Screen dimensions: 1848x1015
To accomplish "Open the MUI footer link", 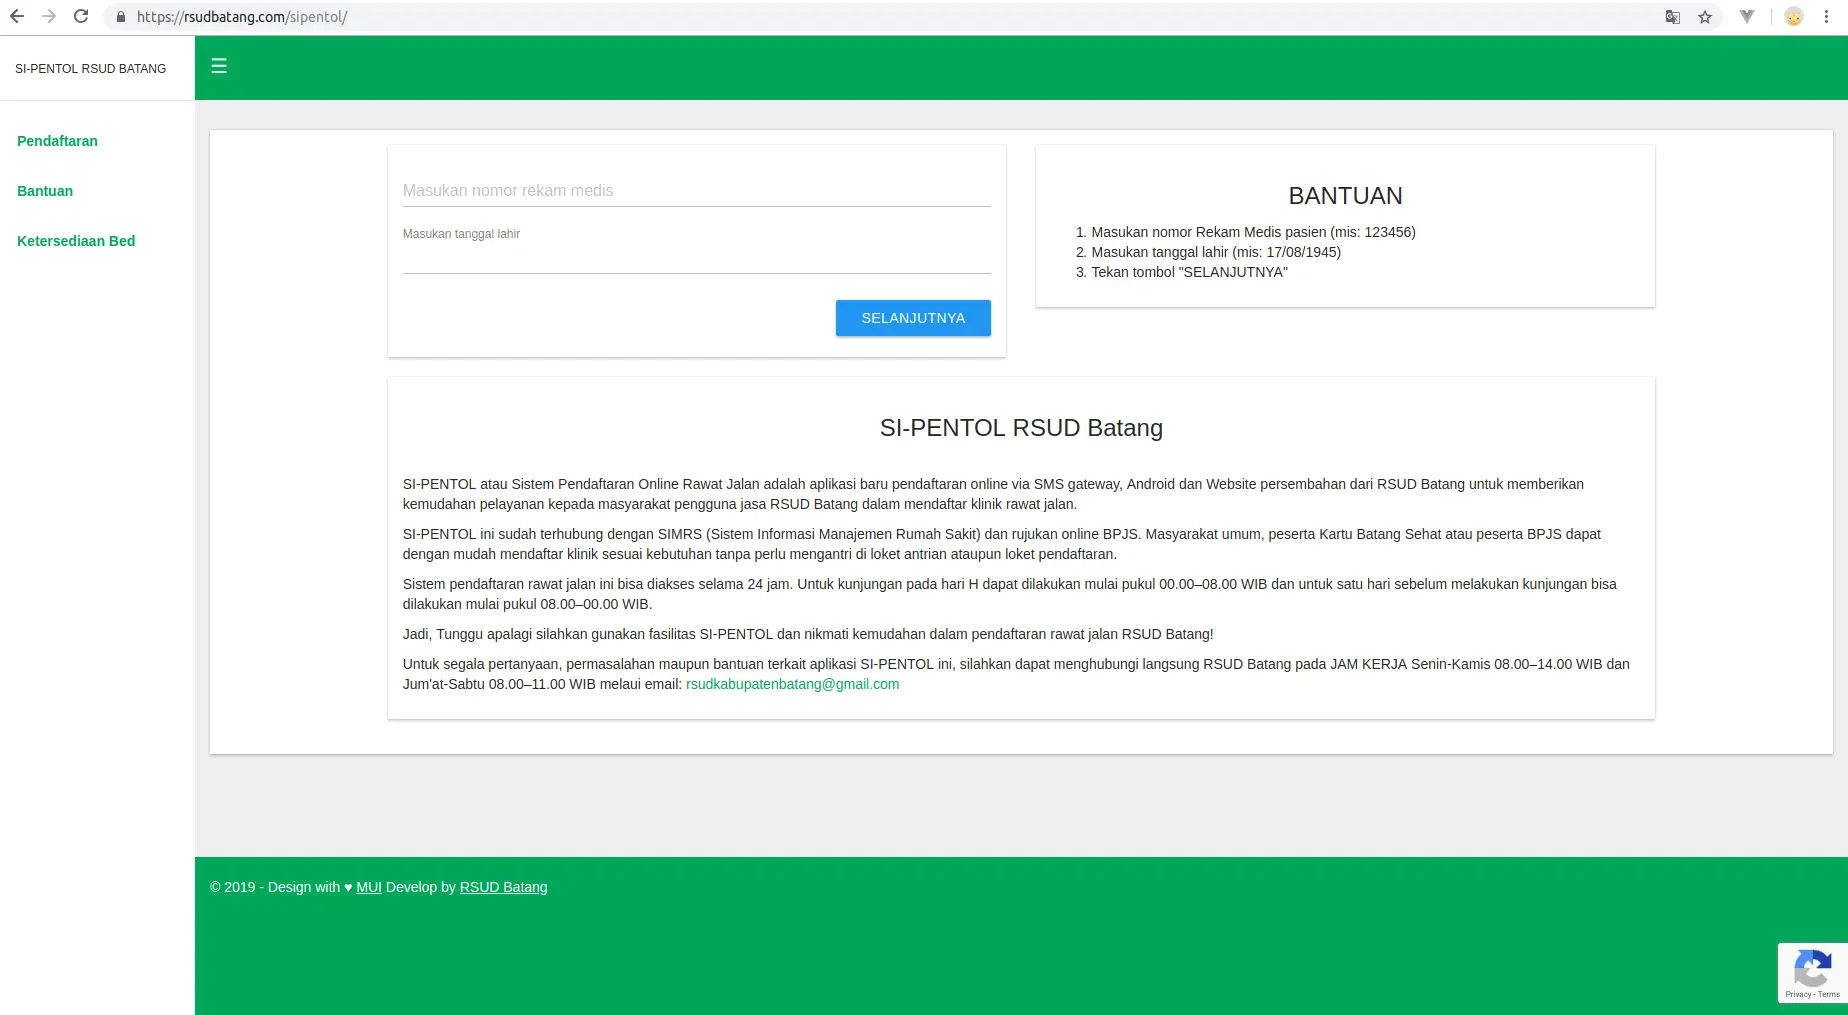I will pos(369,887).
